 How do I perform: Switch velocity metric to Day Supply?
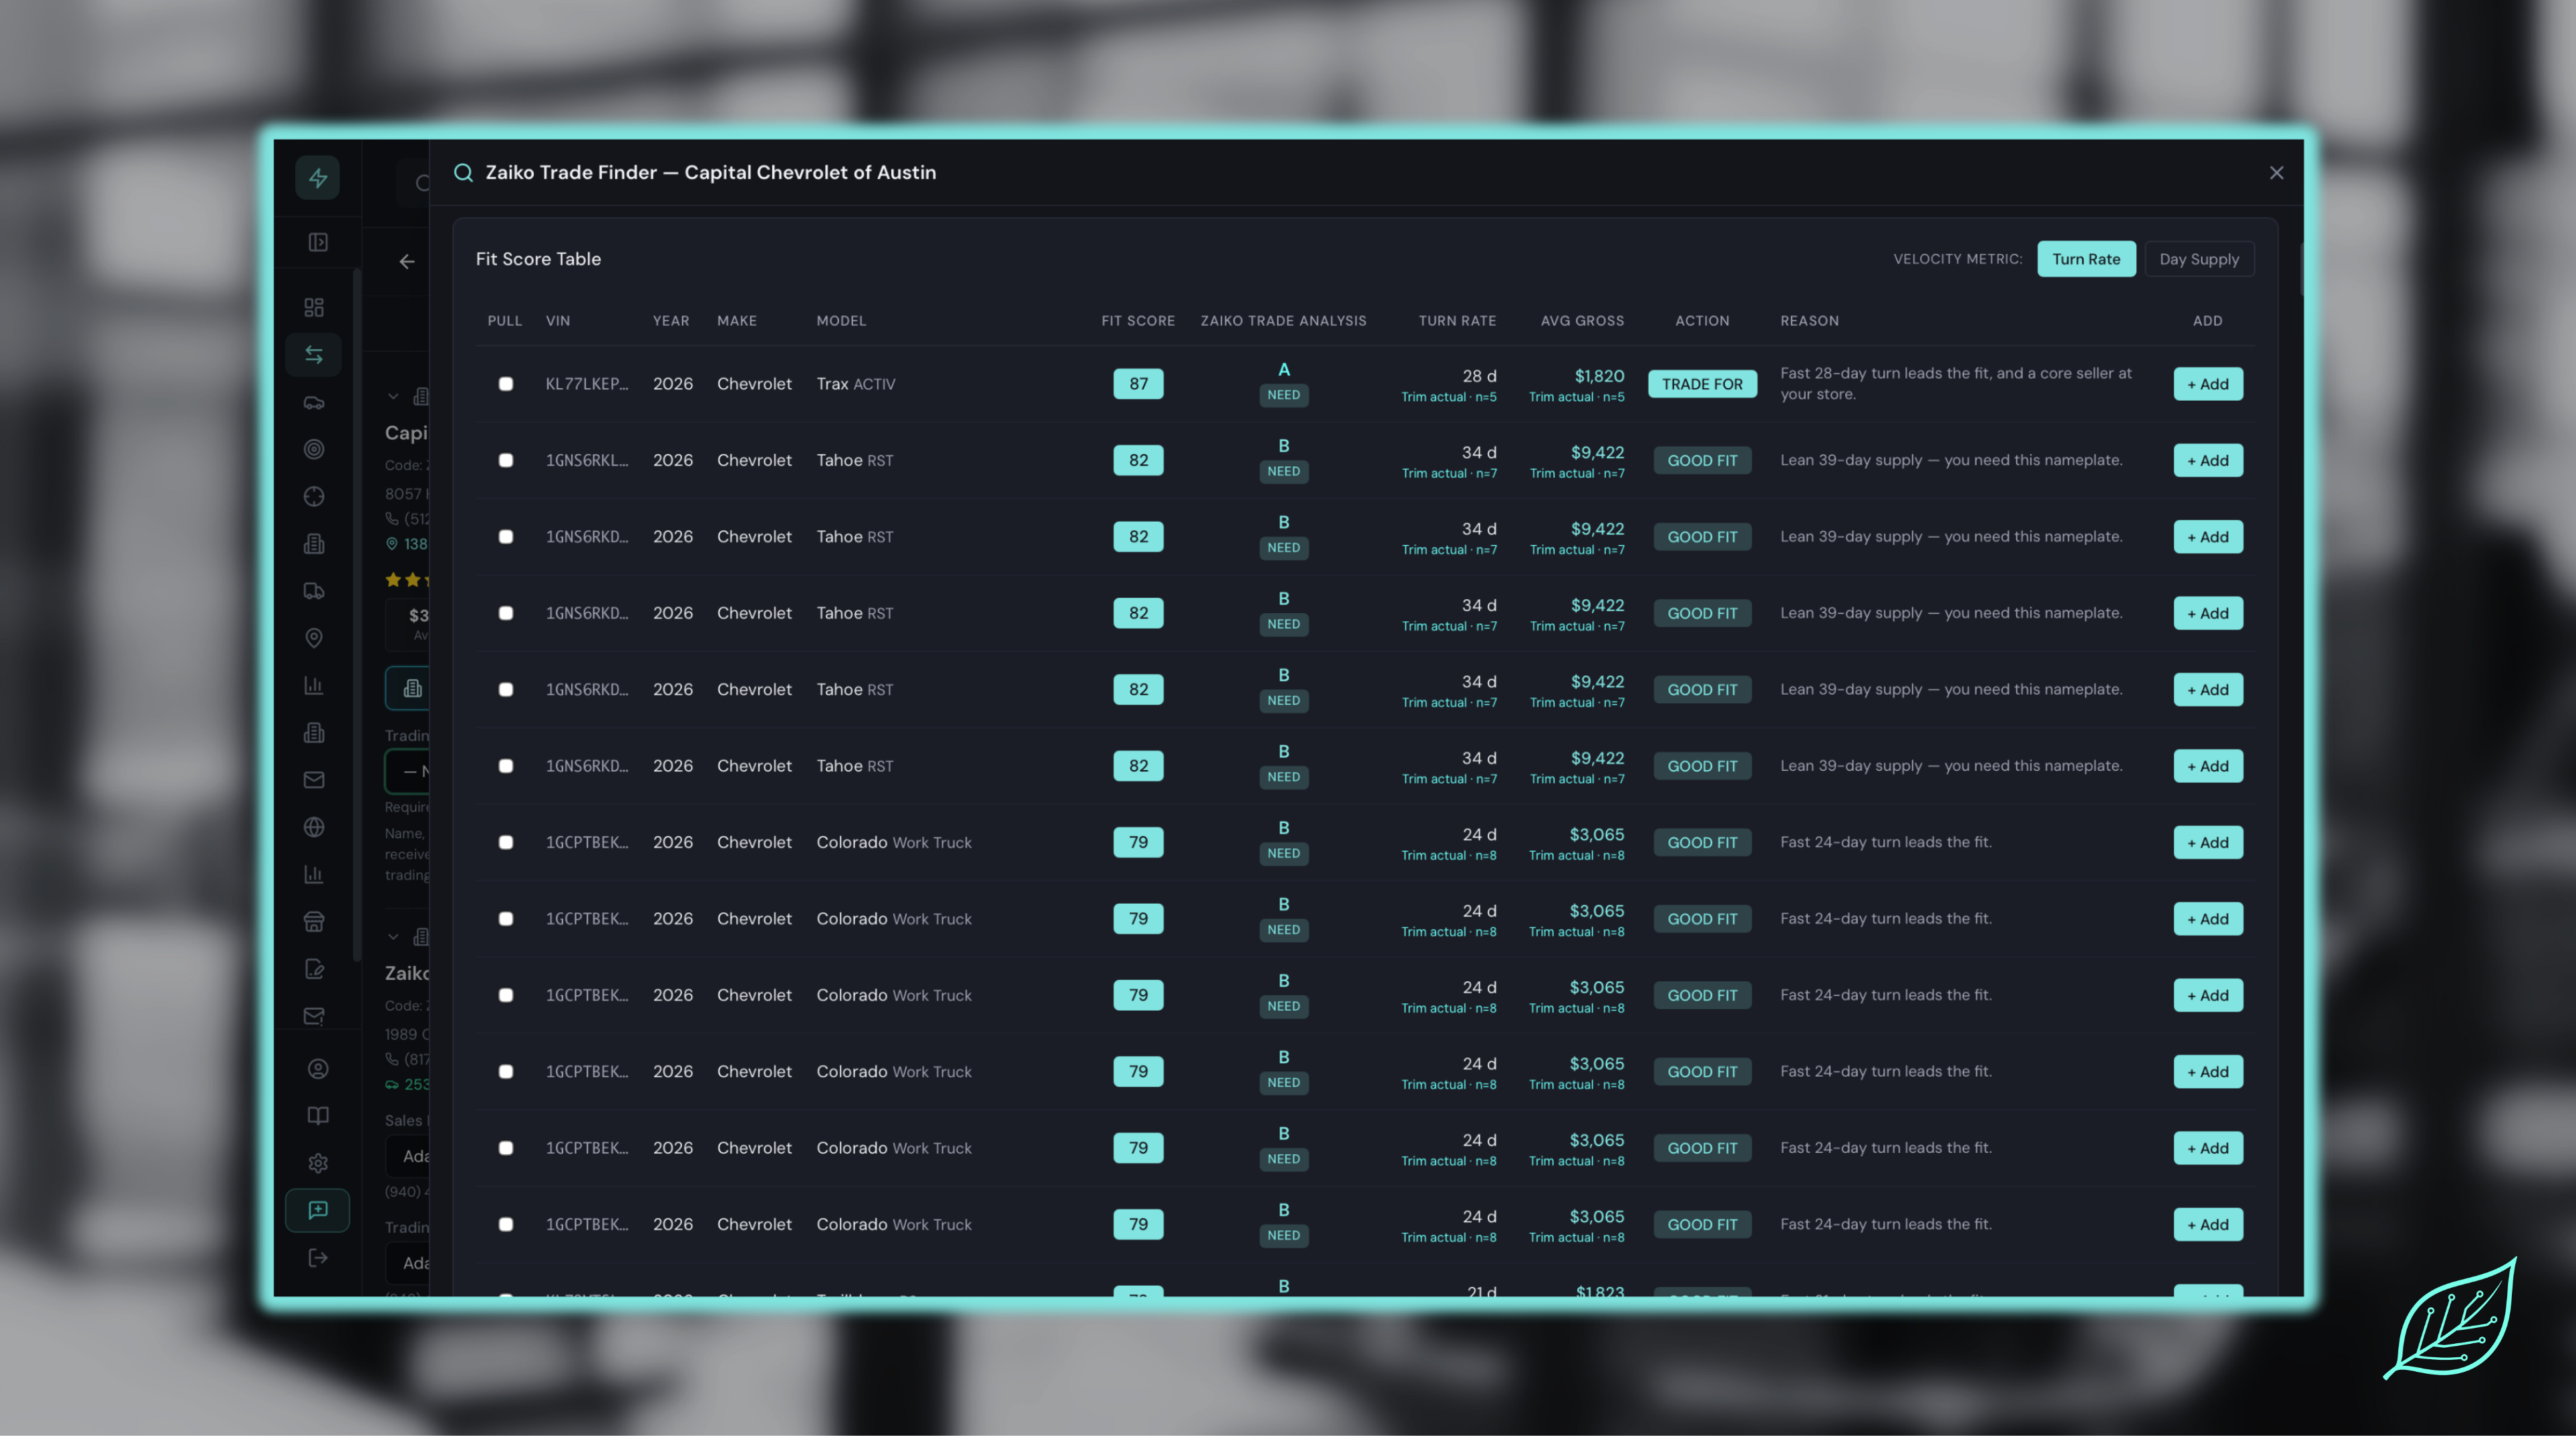2199,259
